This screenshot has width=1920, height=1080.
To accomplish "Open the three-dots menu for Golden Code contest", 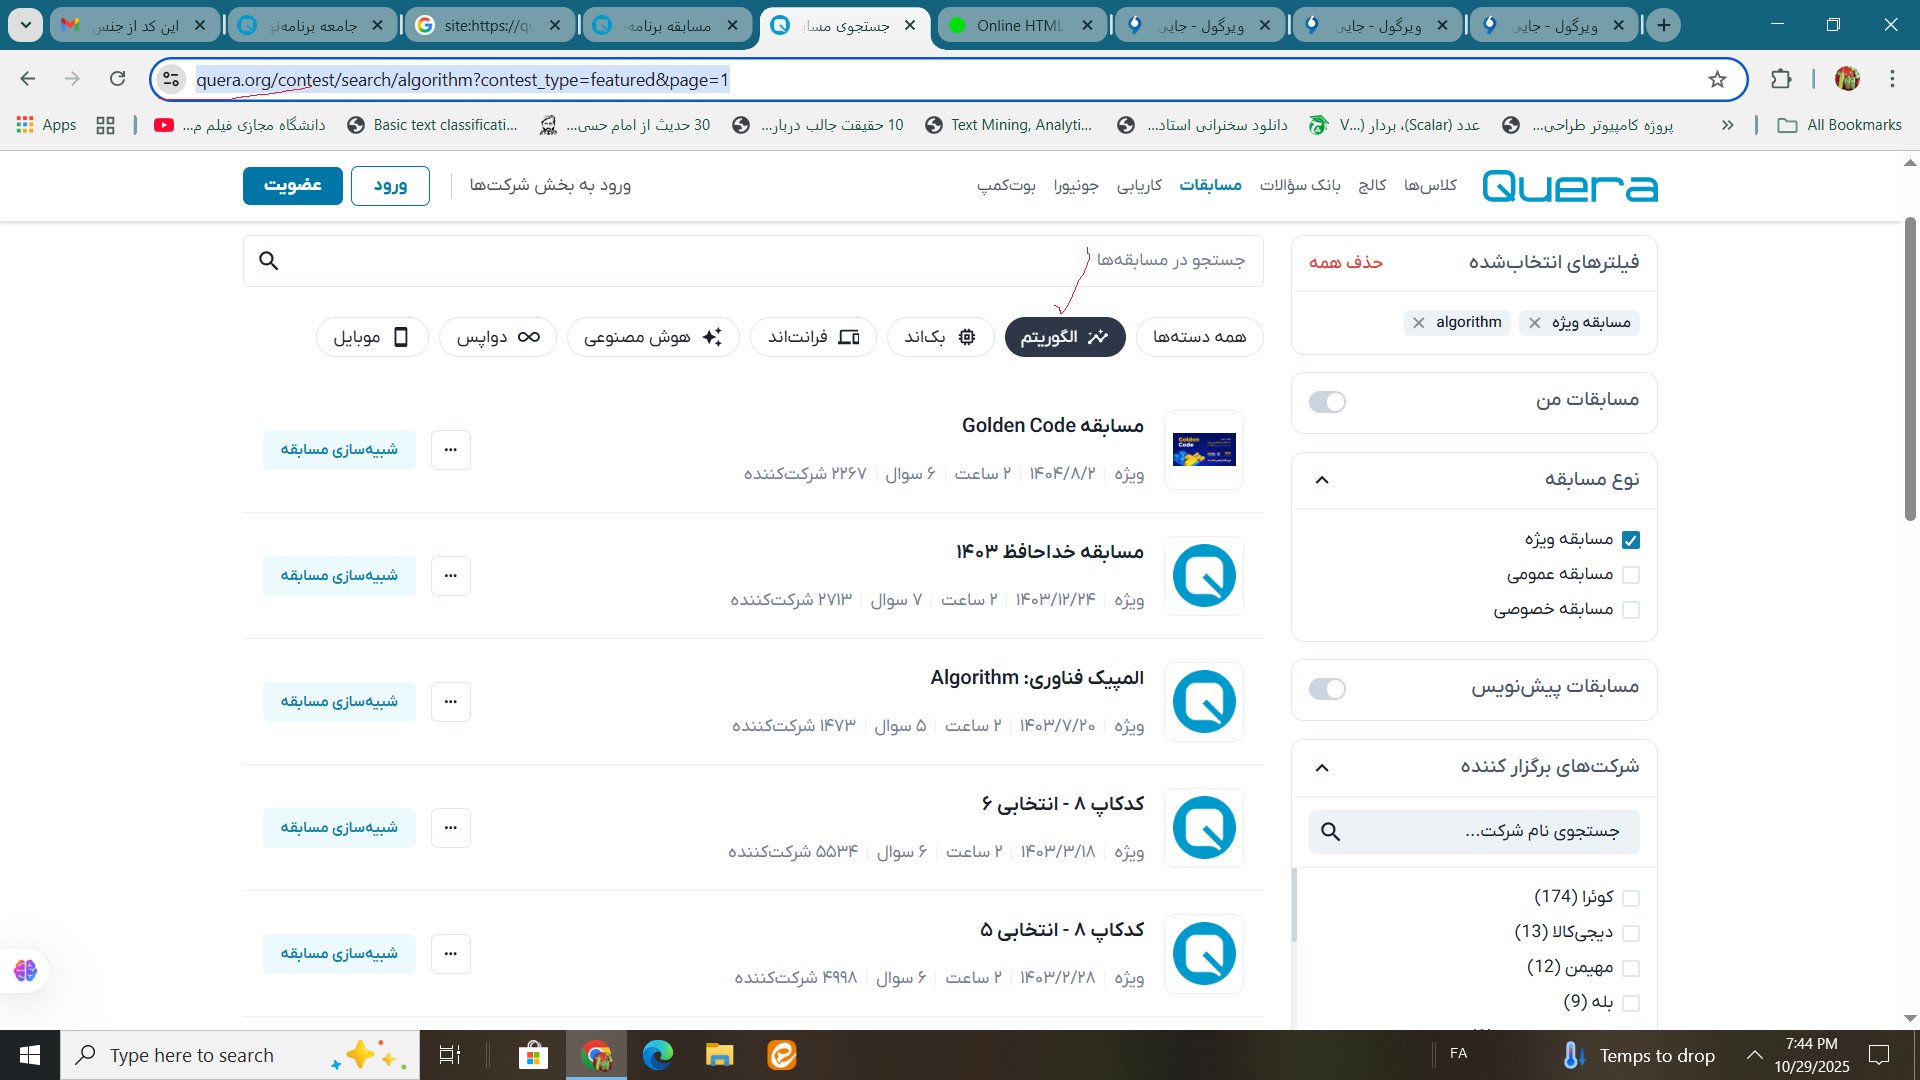I will [x=450, y=450].
